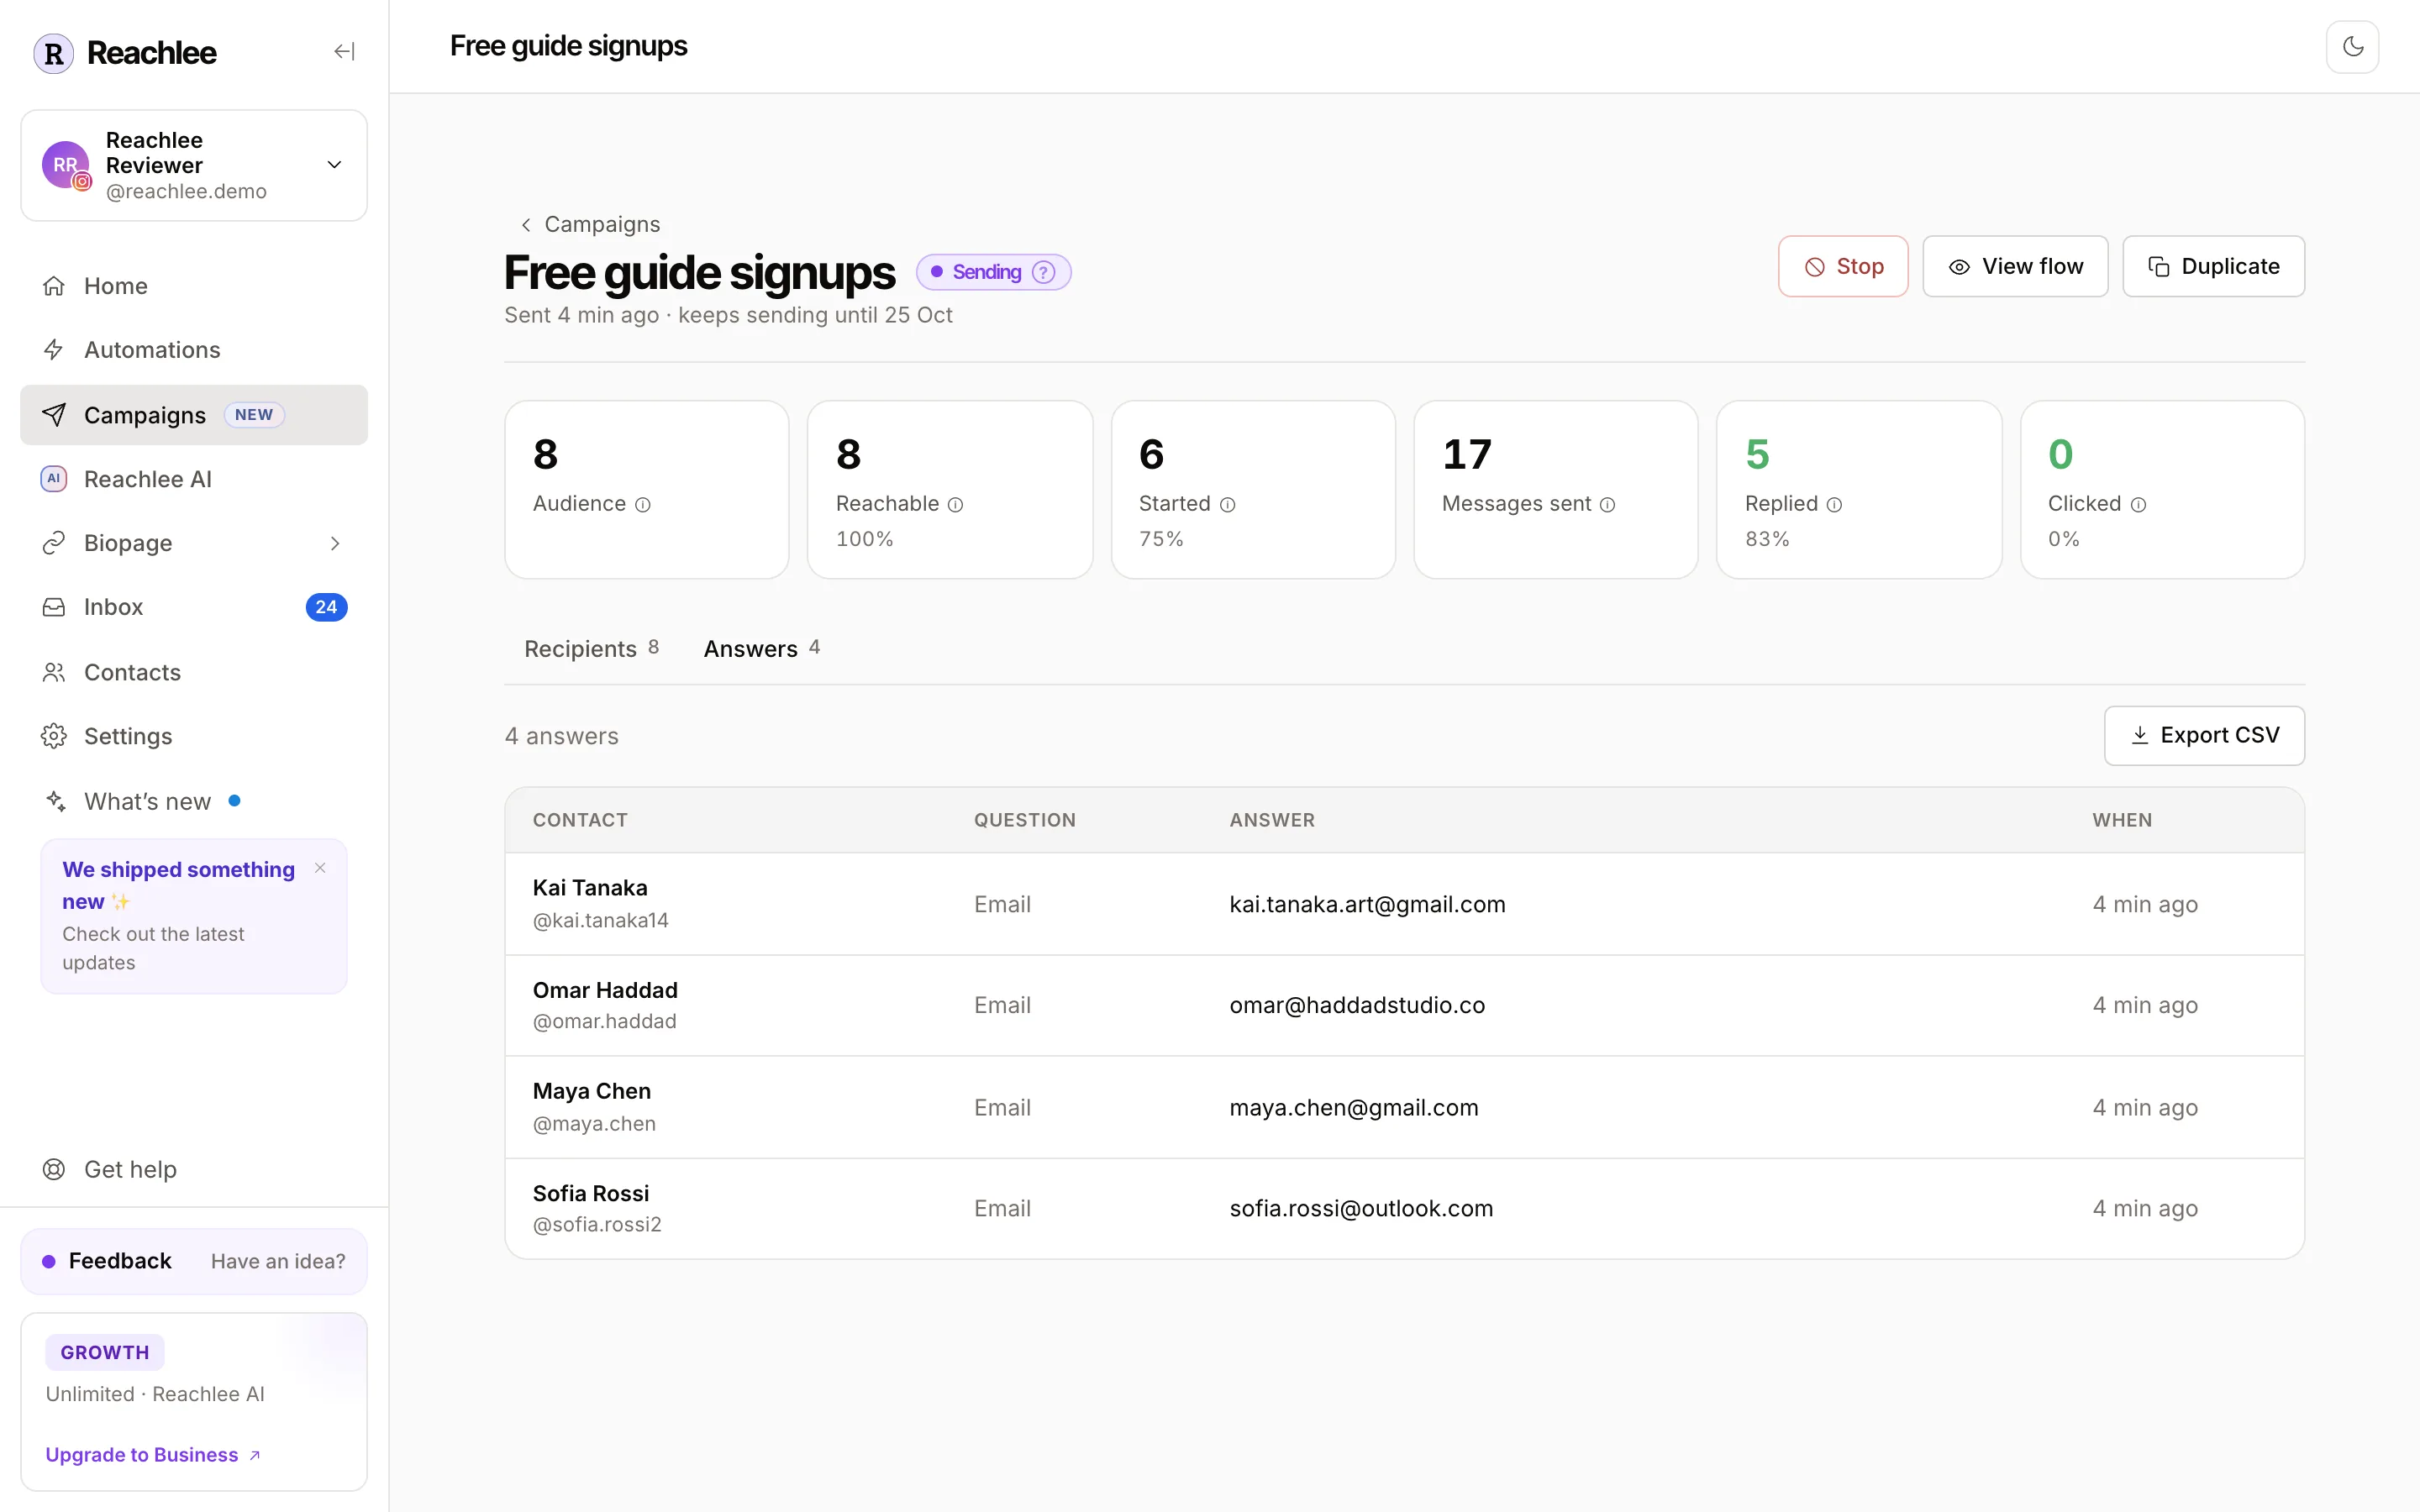Toggle dark mode moon icon
The height and width of the screenshot is (1512, 2420).
coord(2352,47)
